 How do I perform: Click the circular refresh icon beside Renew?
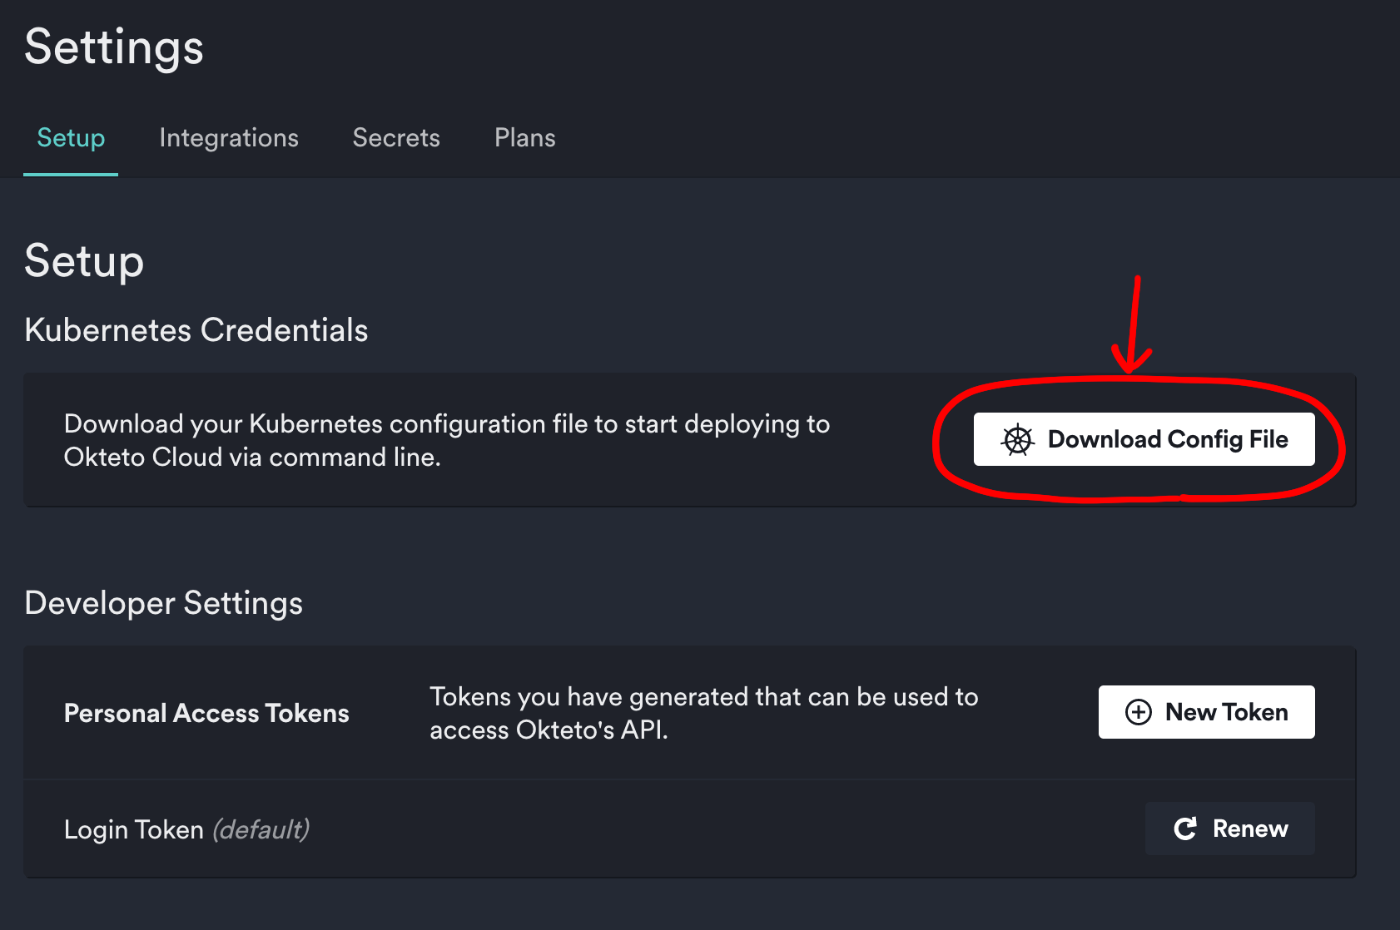pos(1185,828)
